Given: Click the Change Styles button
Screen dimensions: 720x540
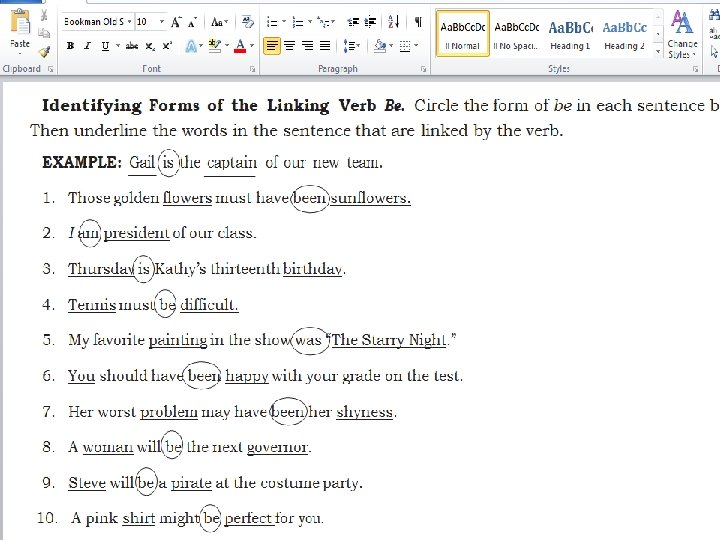Looking at the screenshot, I should tap(682, 35).
